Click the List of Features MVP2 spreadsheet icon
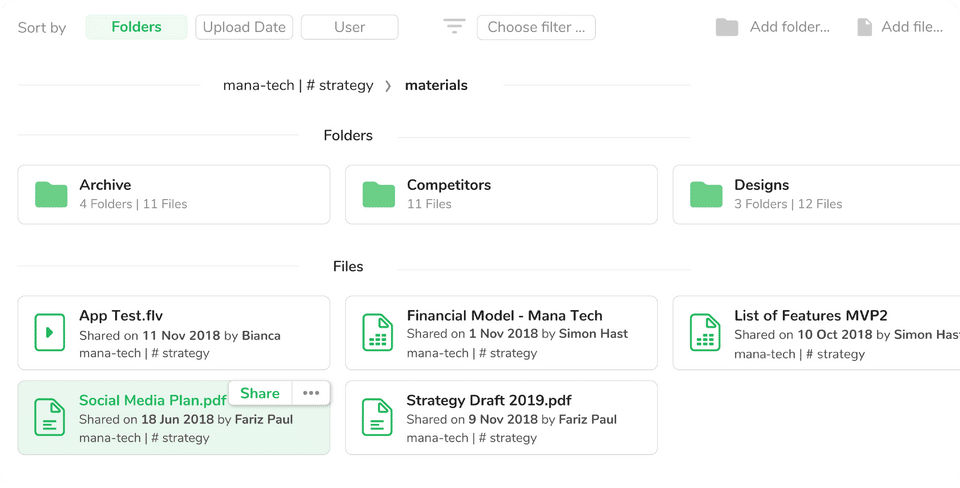Screen dimensions: 960x488 pyautogui.click(x=705, y=332)
